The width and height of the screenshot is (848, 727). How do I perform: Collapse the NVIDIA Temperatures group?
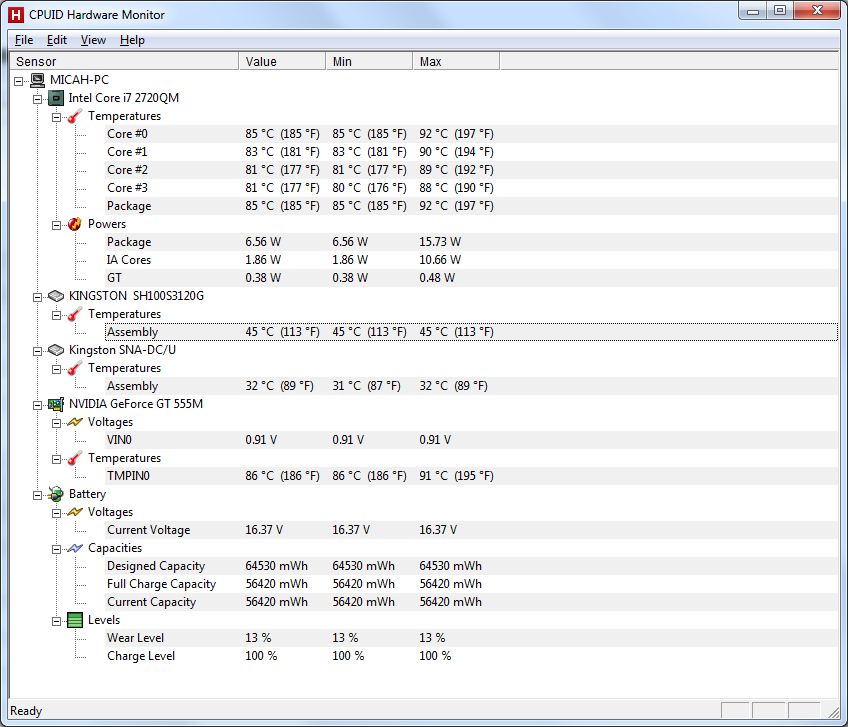(x=56, y=459)
